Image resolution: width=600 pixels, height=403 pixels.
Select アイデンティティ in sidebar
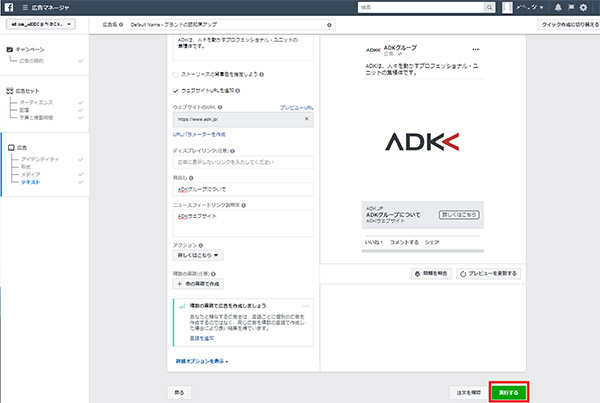(40, 159)
